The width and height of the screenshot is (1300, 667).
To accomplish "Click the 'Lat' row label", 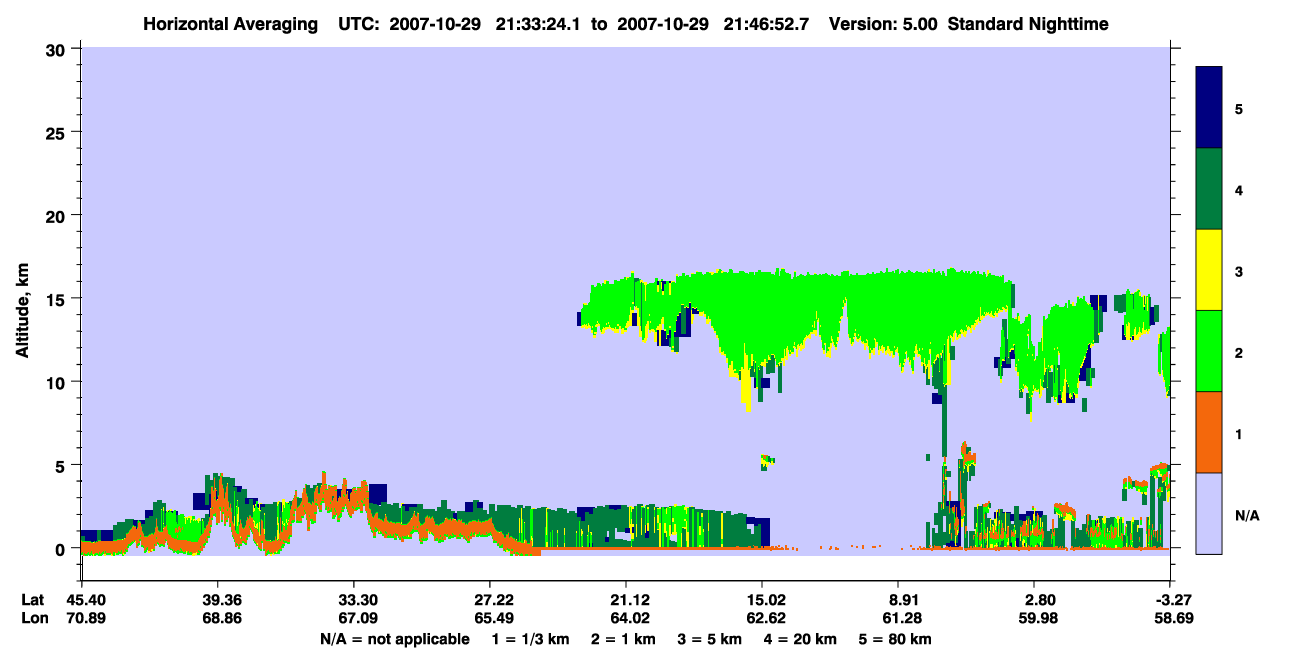I will (x=33, y=600).
